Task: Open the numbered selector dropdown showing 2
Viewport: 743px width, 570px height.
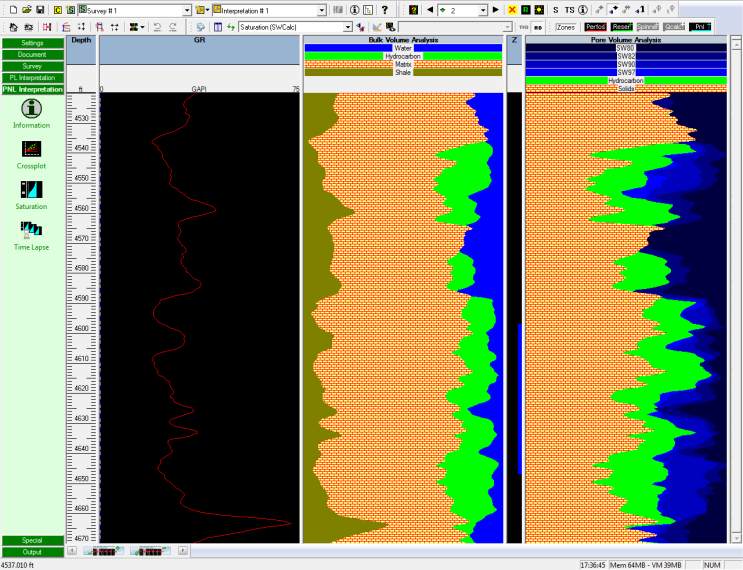Action: click(483, 10)
